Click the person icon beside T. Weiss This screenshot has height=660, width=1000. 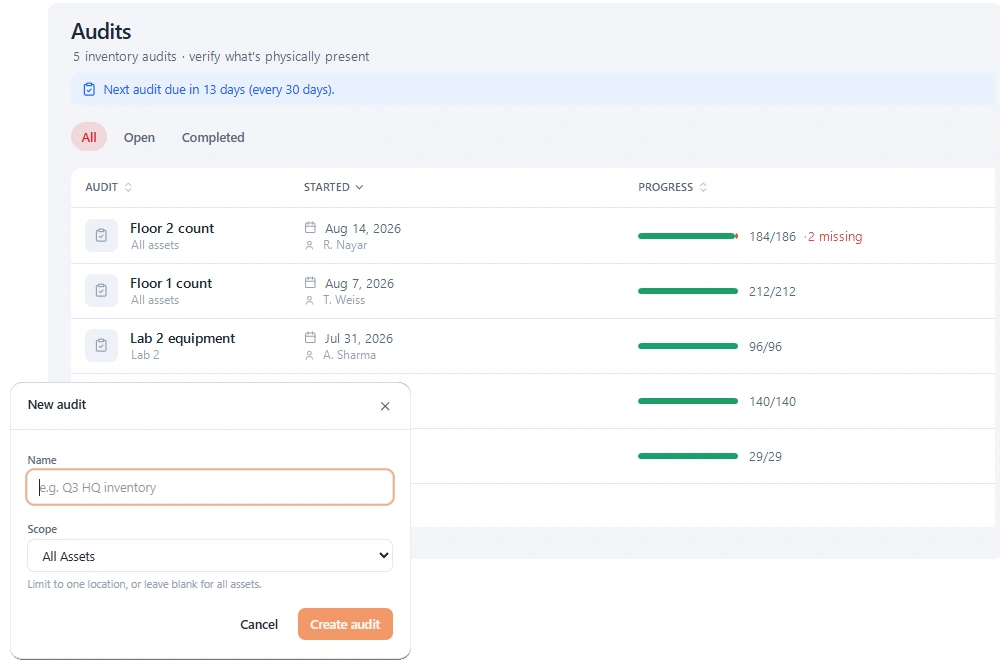(x=309, y=300)
